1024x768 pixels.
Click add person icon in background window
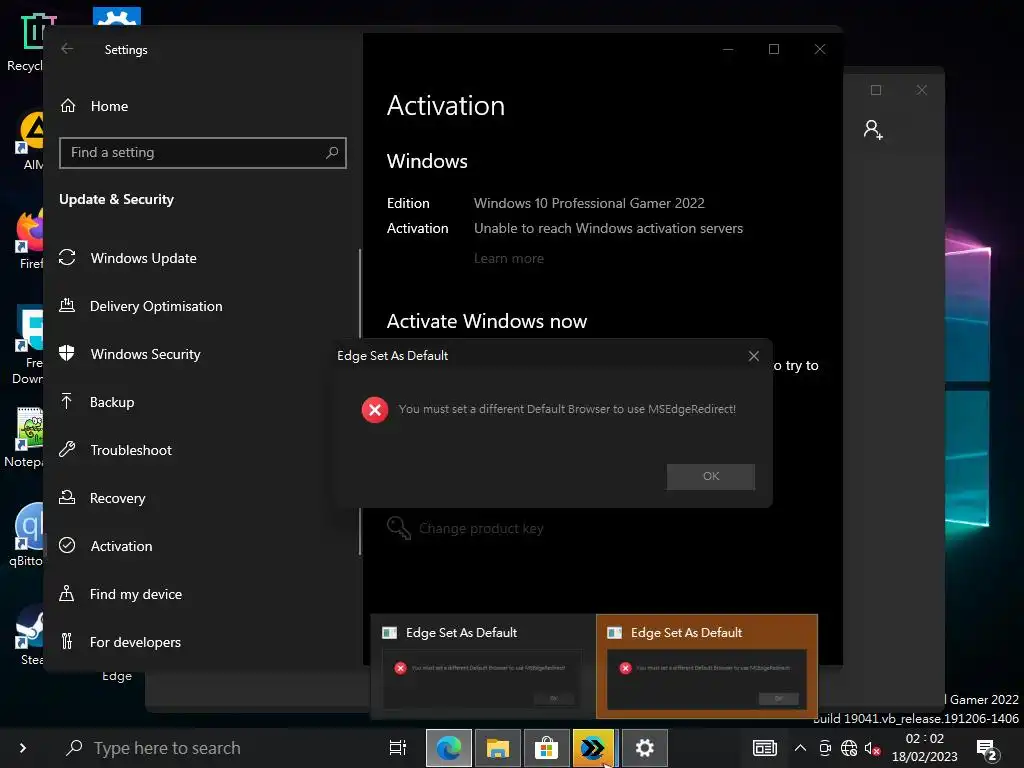[873, 129]
